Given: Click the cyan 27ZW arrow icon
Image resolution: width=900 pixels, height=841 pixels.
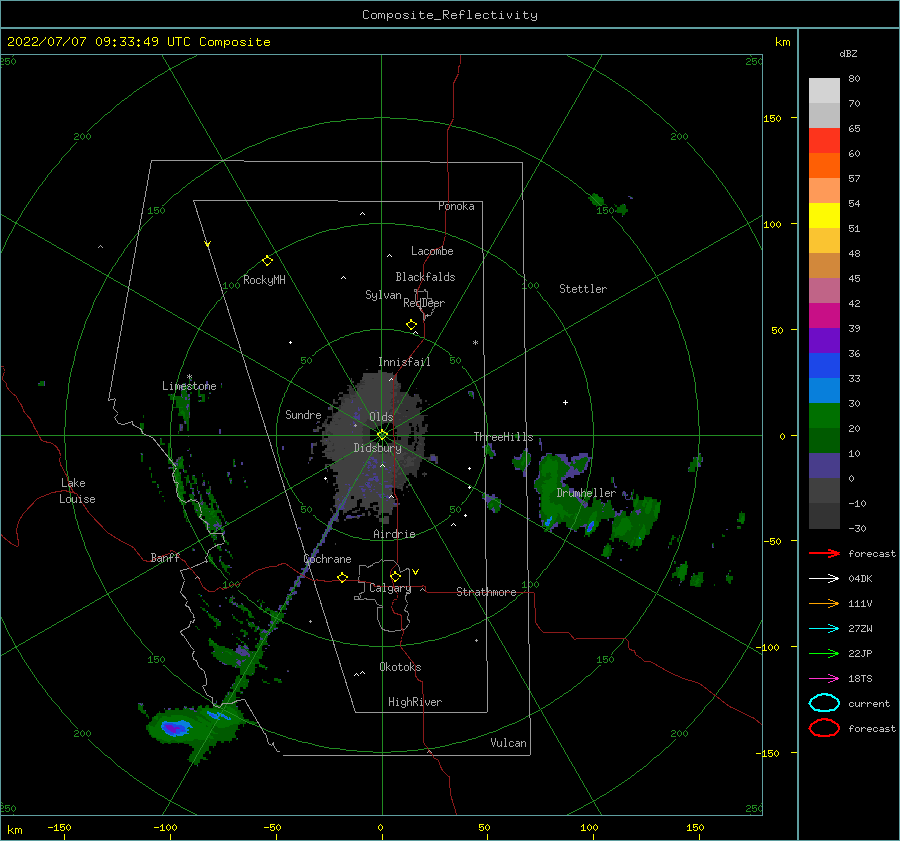Looking at the screenshot, I should 824,629.
